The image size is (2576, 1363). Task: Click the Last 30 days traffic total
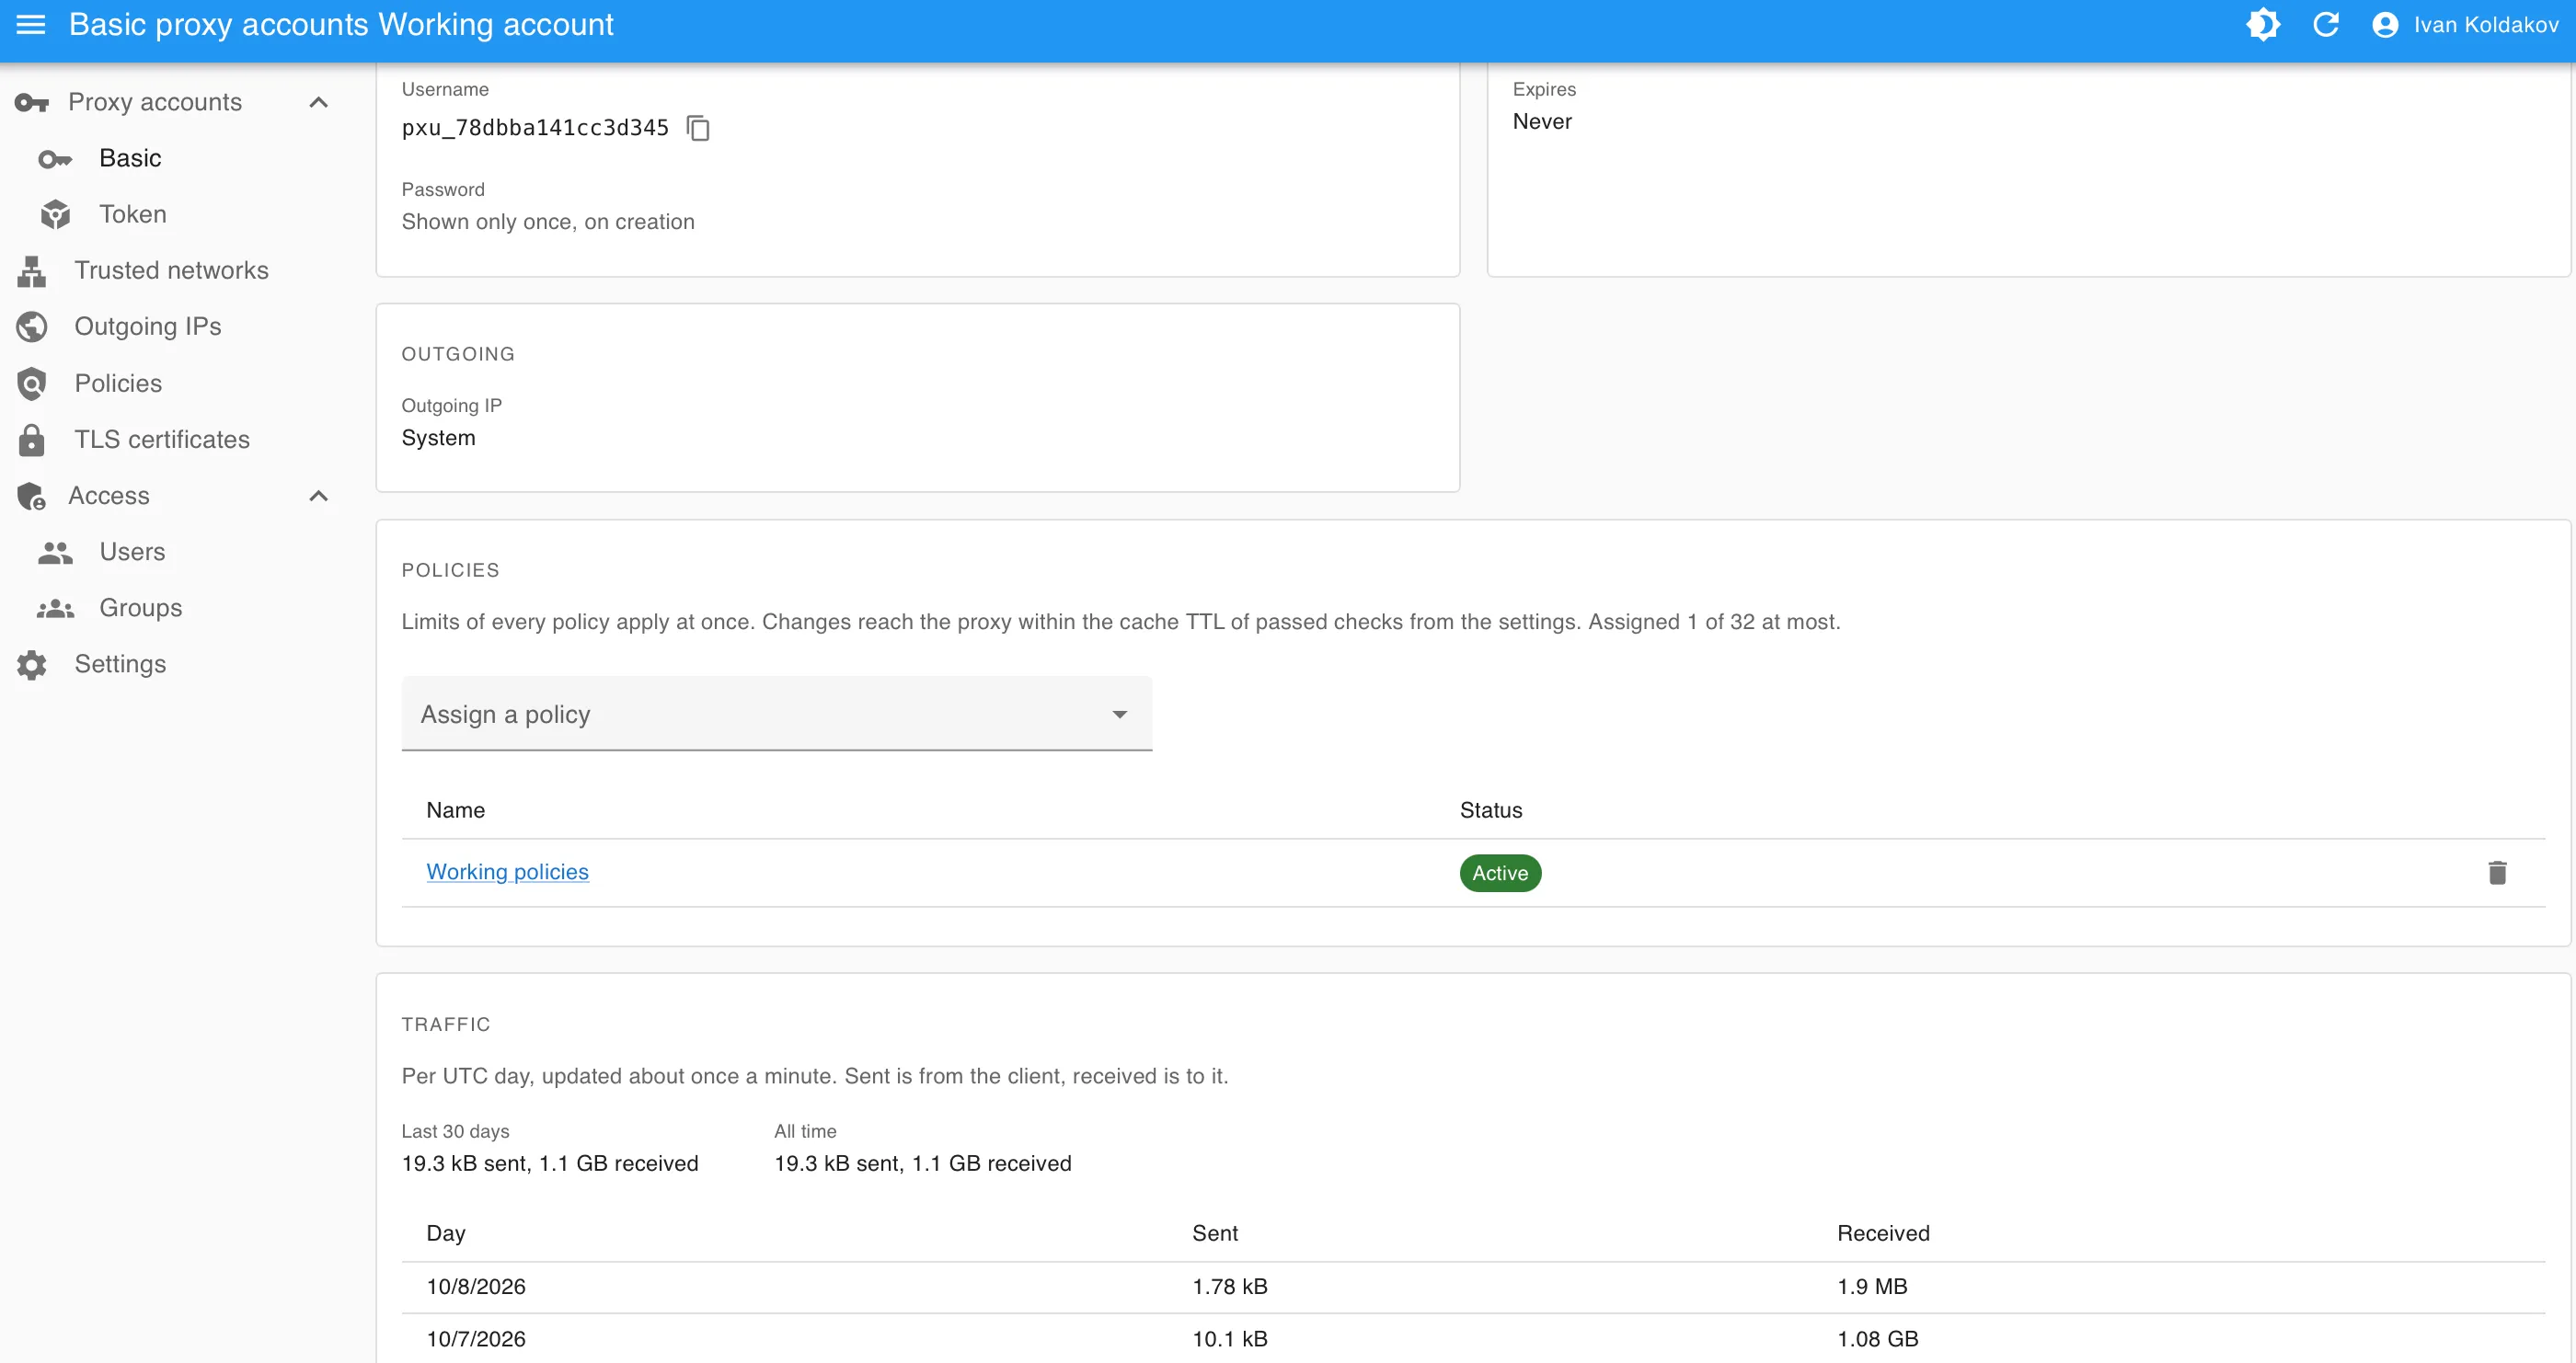click(x=550, y=1163)
